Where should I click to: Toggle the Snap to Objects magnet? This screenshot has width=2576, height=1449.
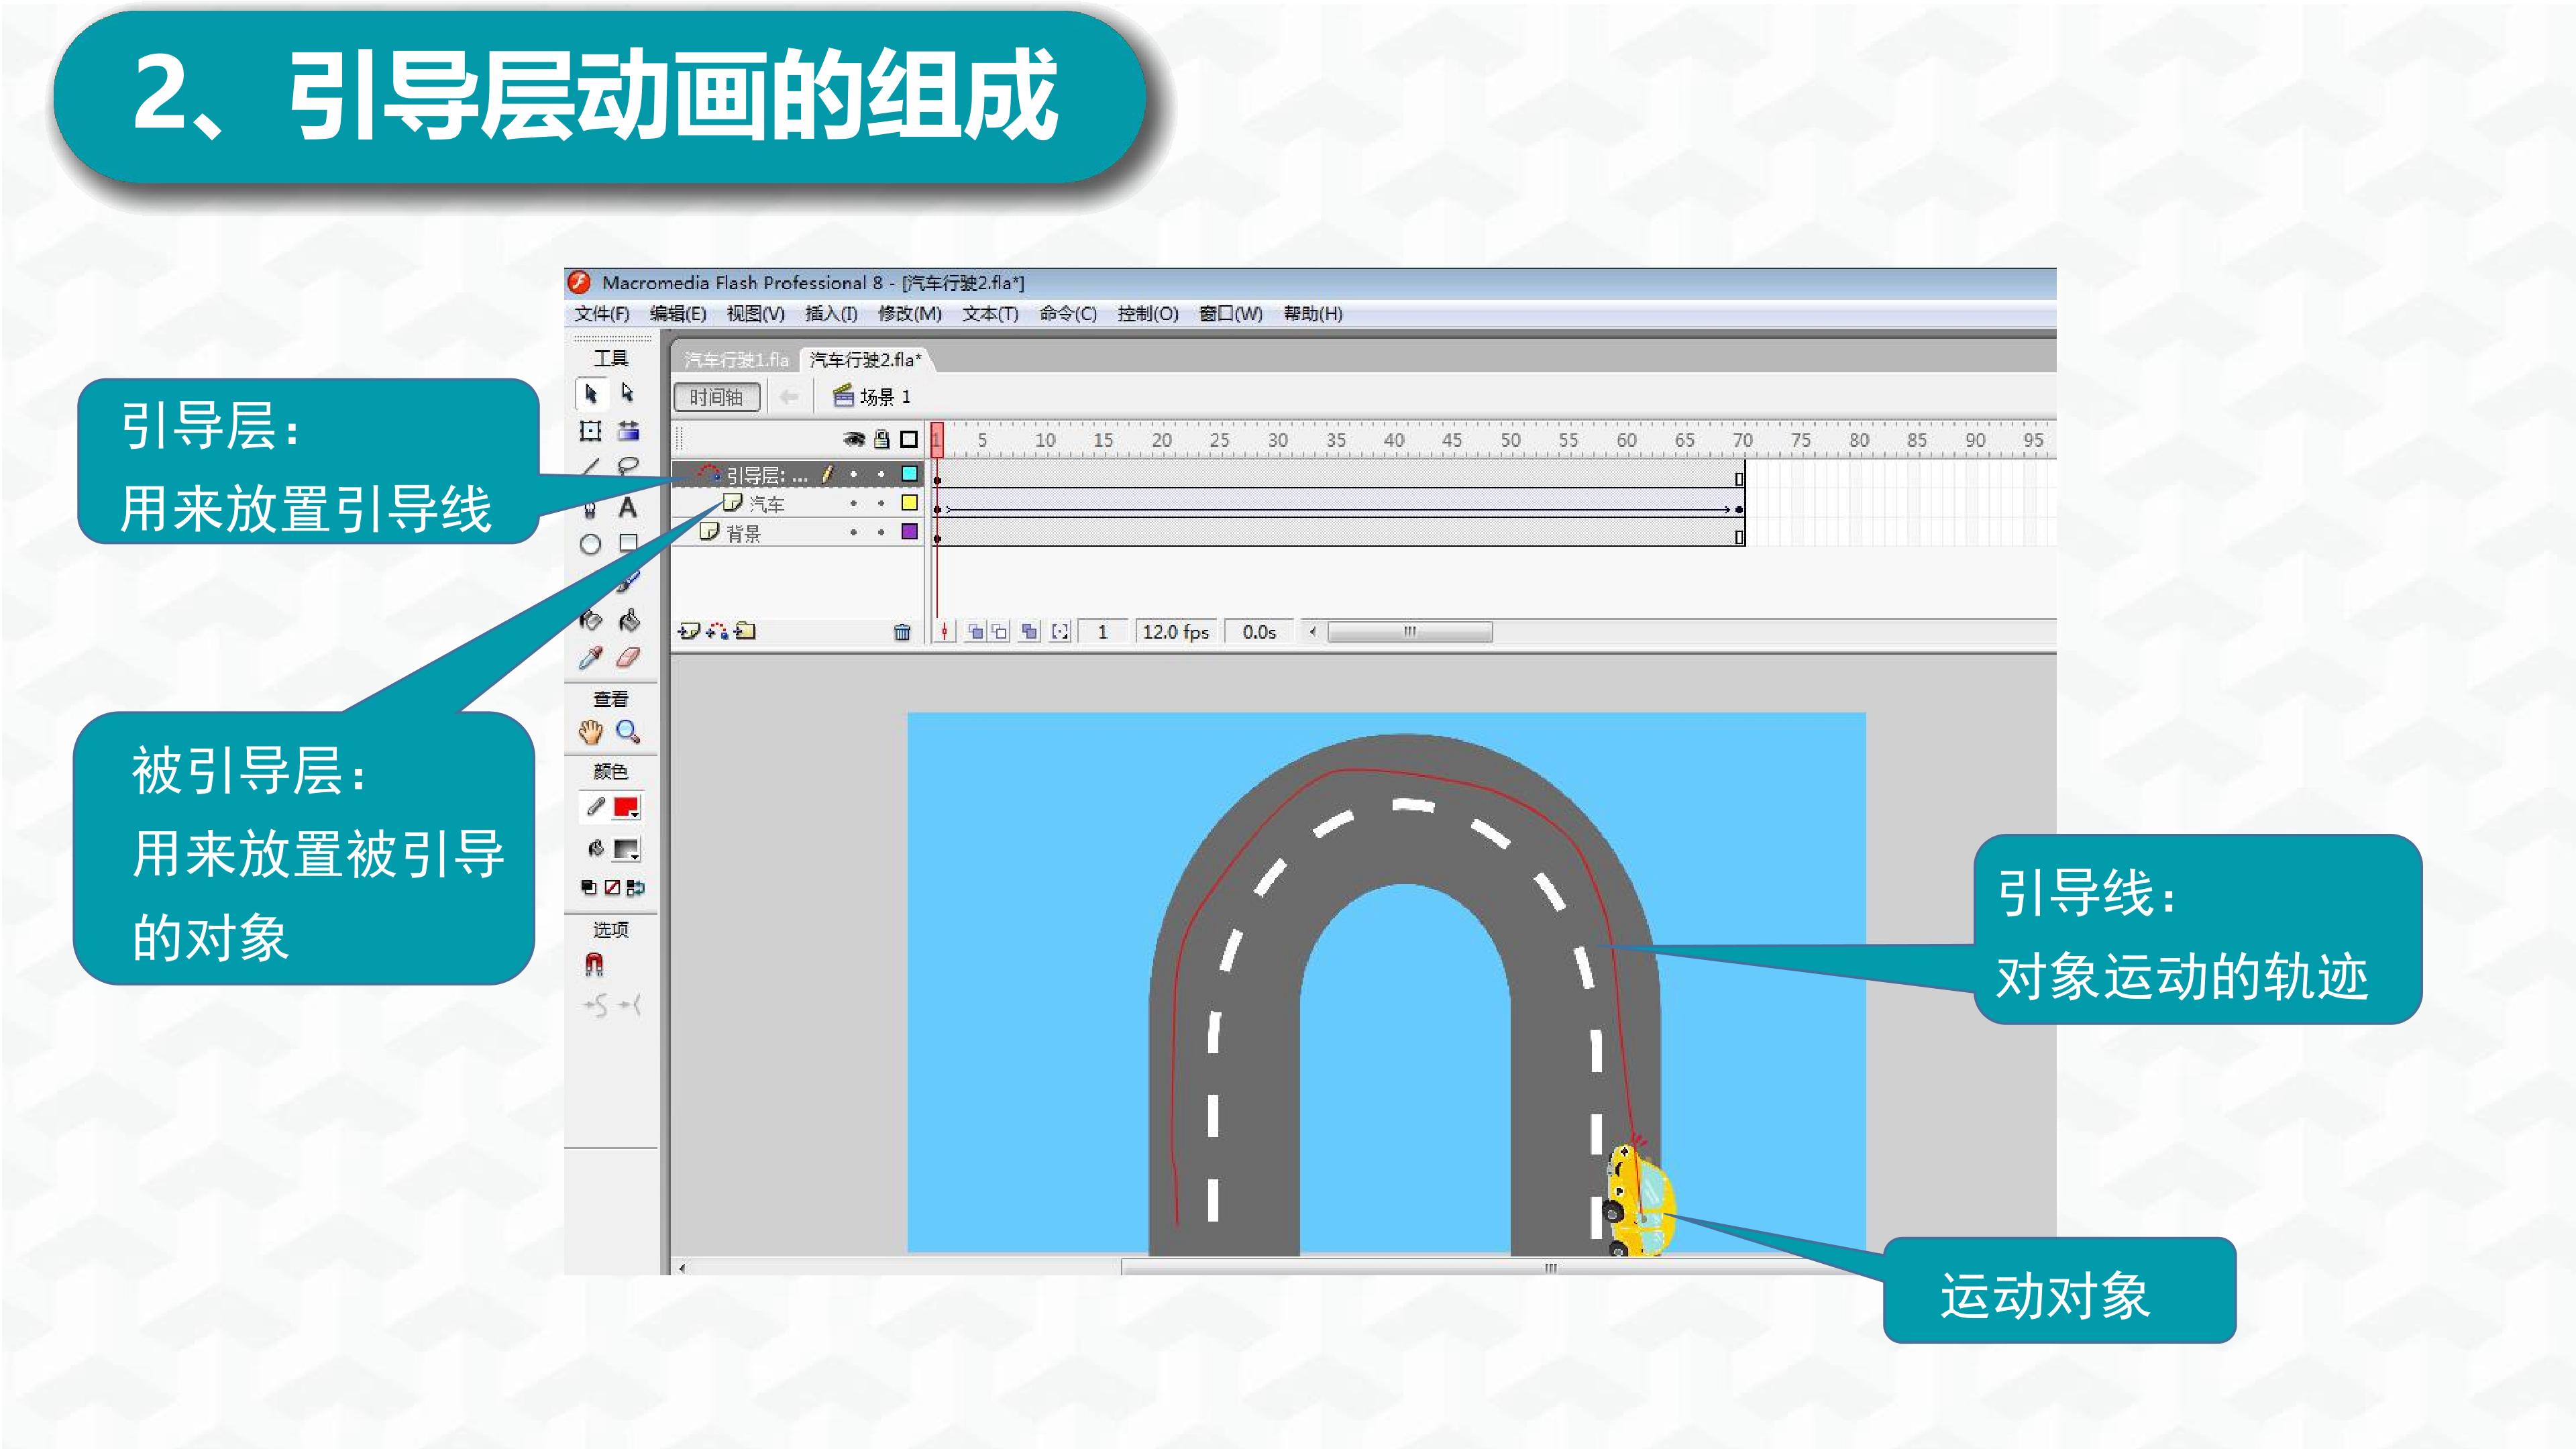click(x=594, y=964)
